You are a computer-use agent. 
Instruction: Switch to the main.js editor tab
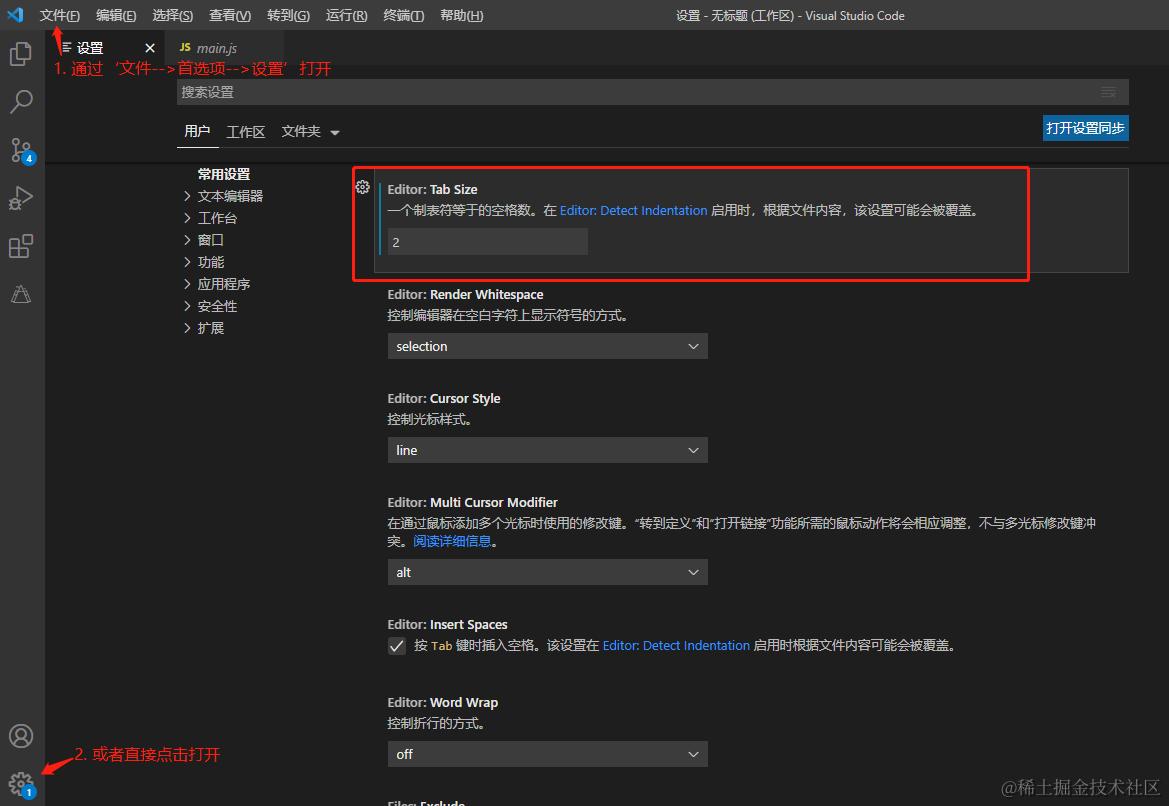click(x=224, y=48)
